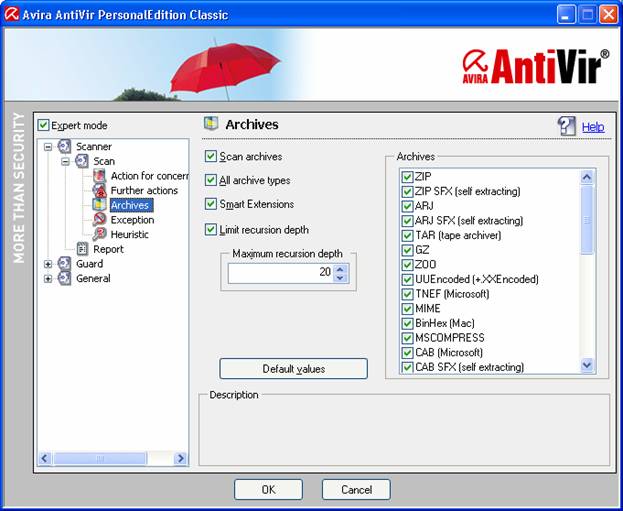Open the Help link
623x511 pixels.
coord(593,127)
